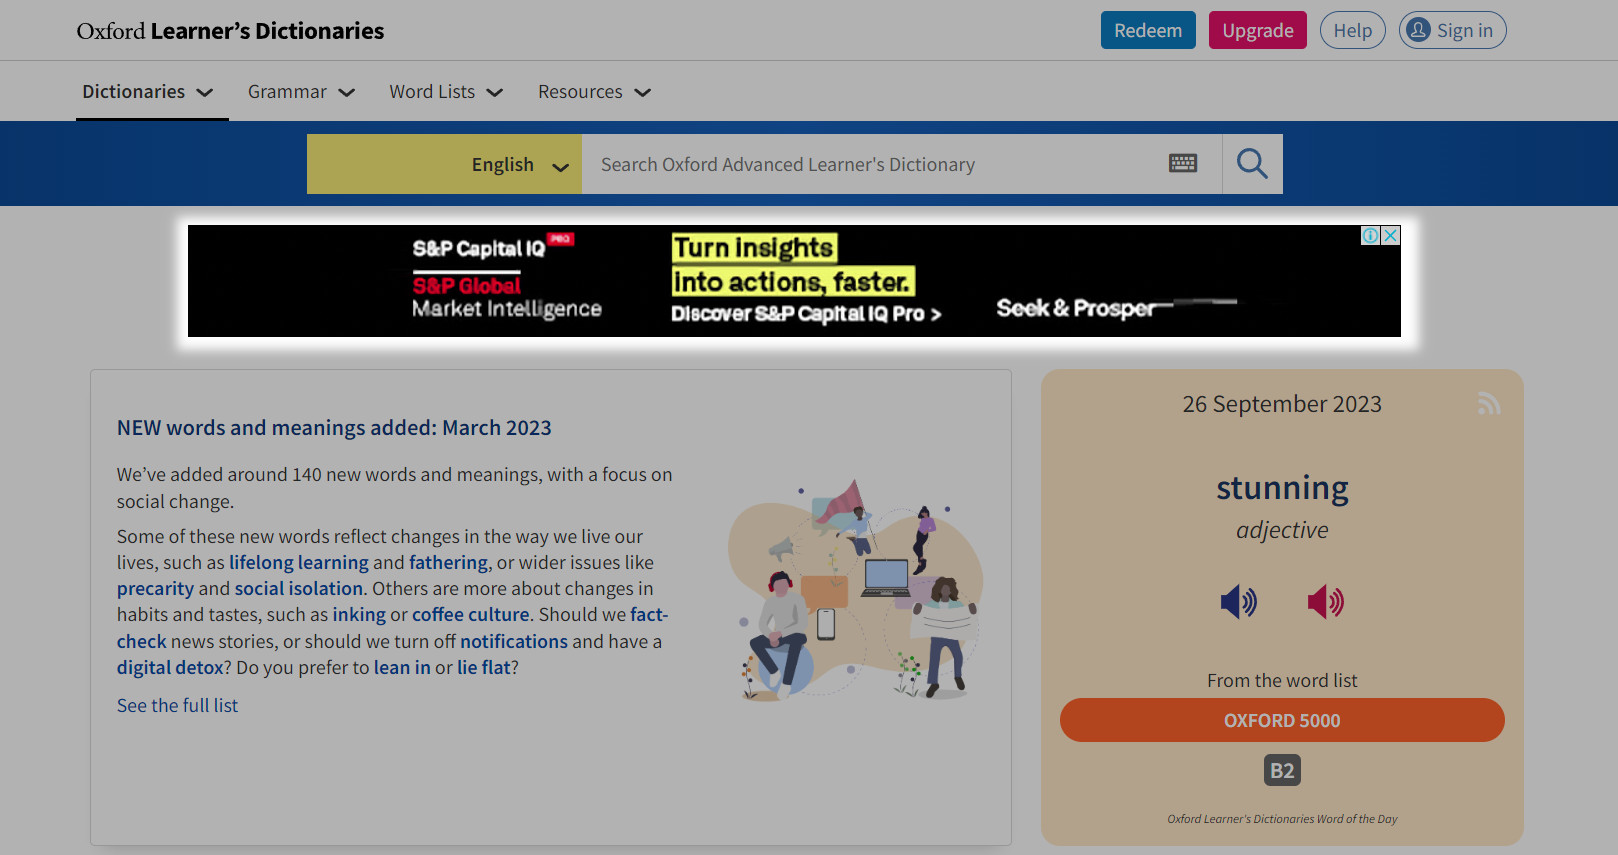Expand the Resources menu
Viewport: 1618px width, 855px height.
pos(595,92)
